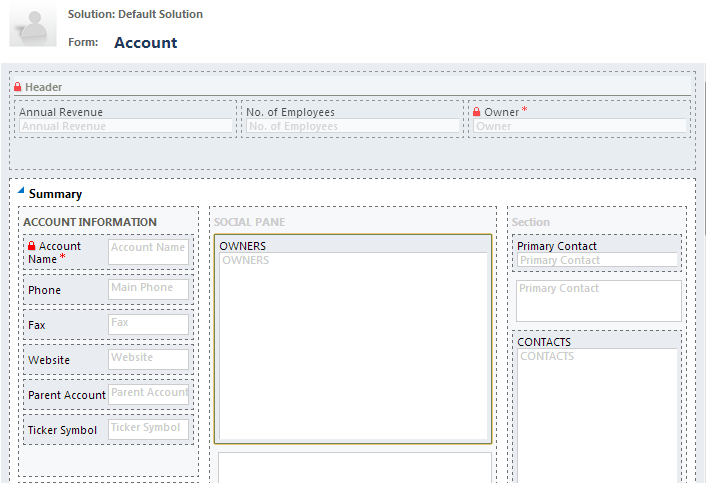The image size is (706, 483).
Task: Select the Account Name field box
Action: tap(148, 252)
